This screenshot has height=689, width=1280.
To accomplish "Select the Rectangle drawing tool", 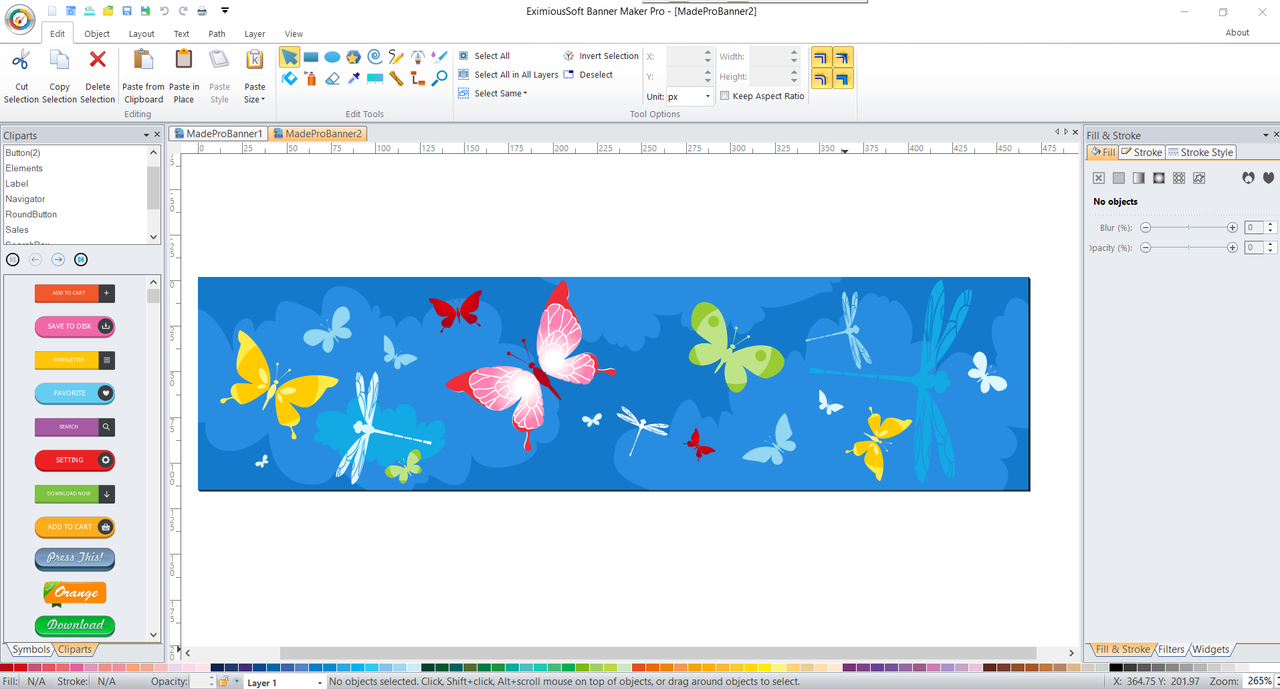I will tap(311, 57).
